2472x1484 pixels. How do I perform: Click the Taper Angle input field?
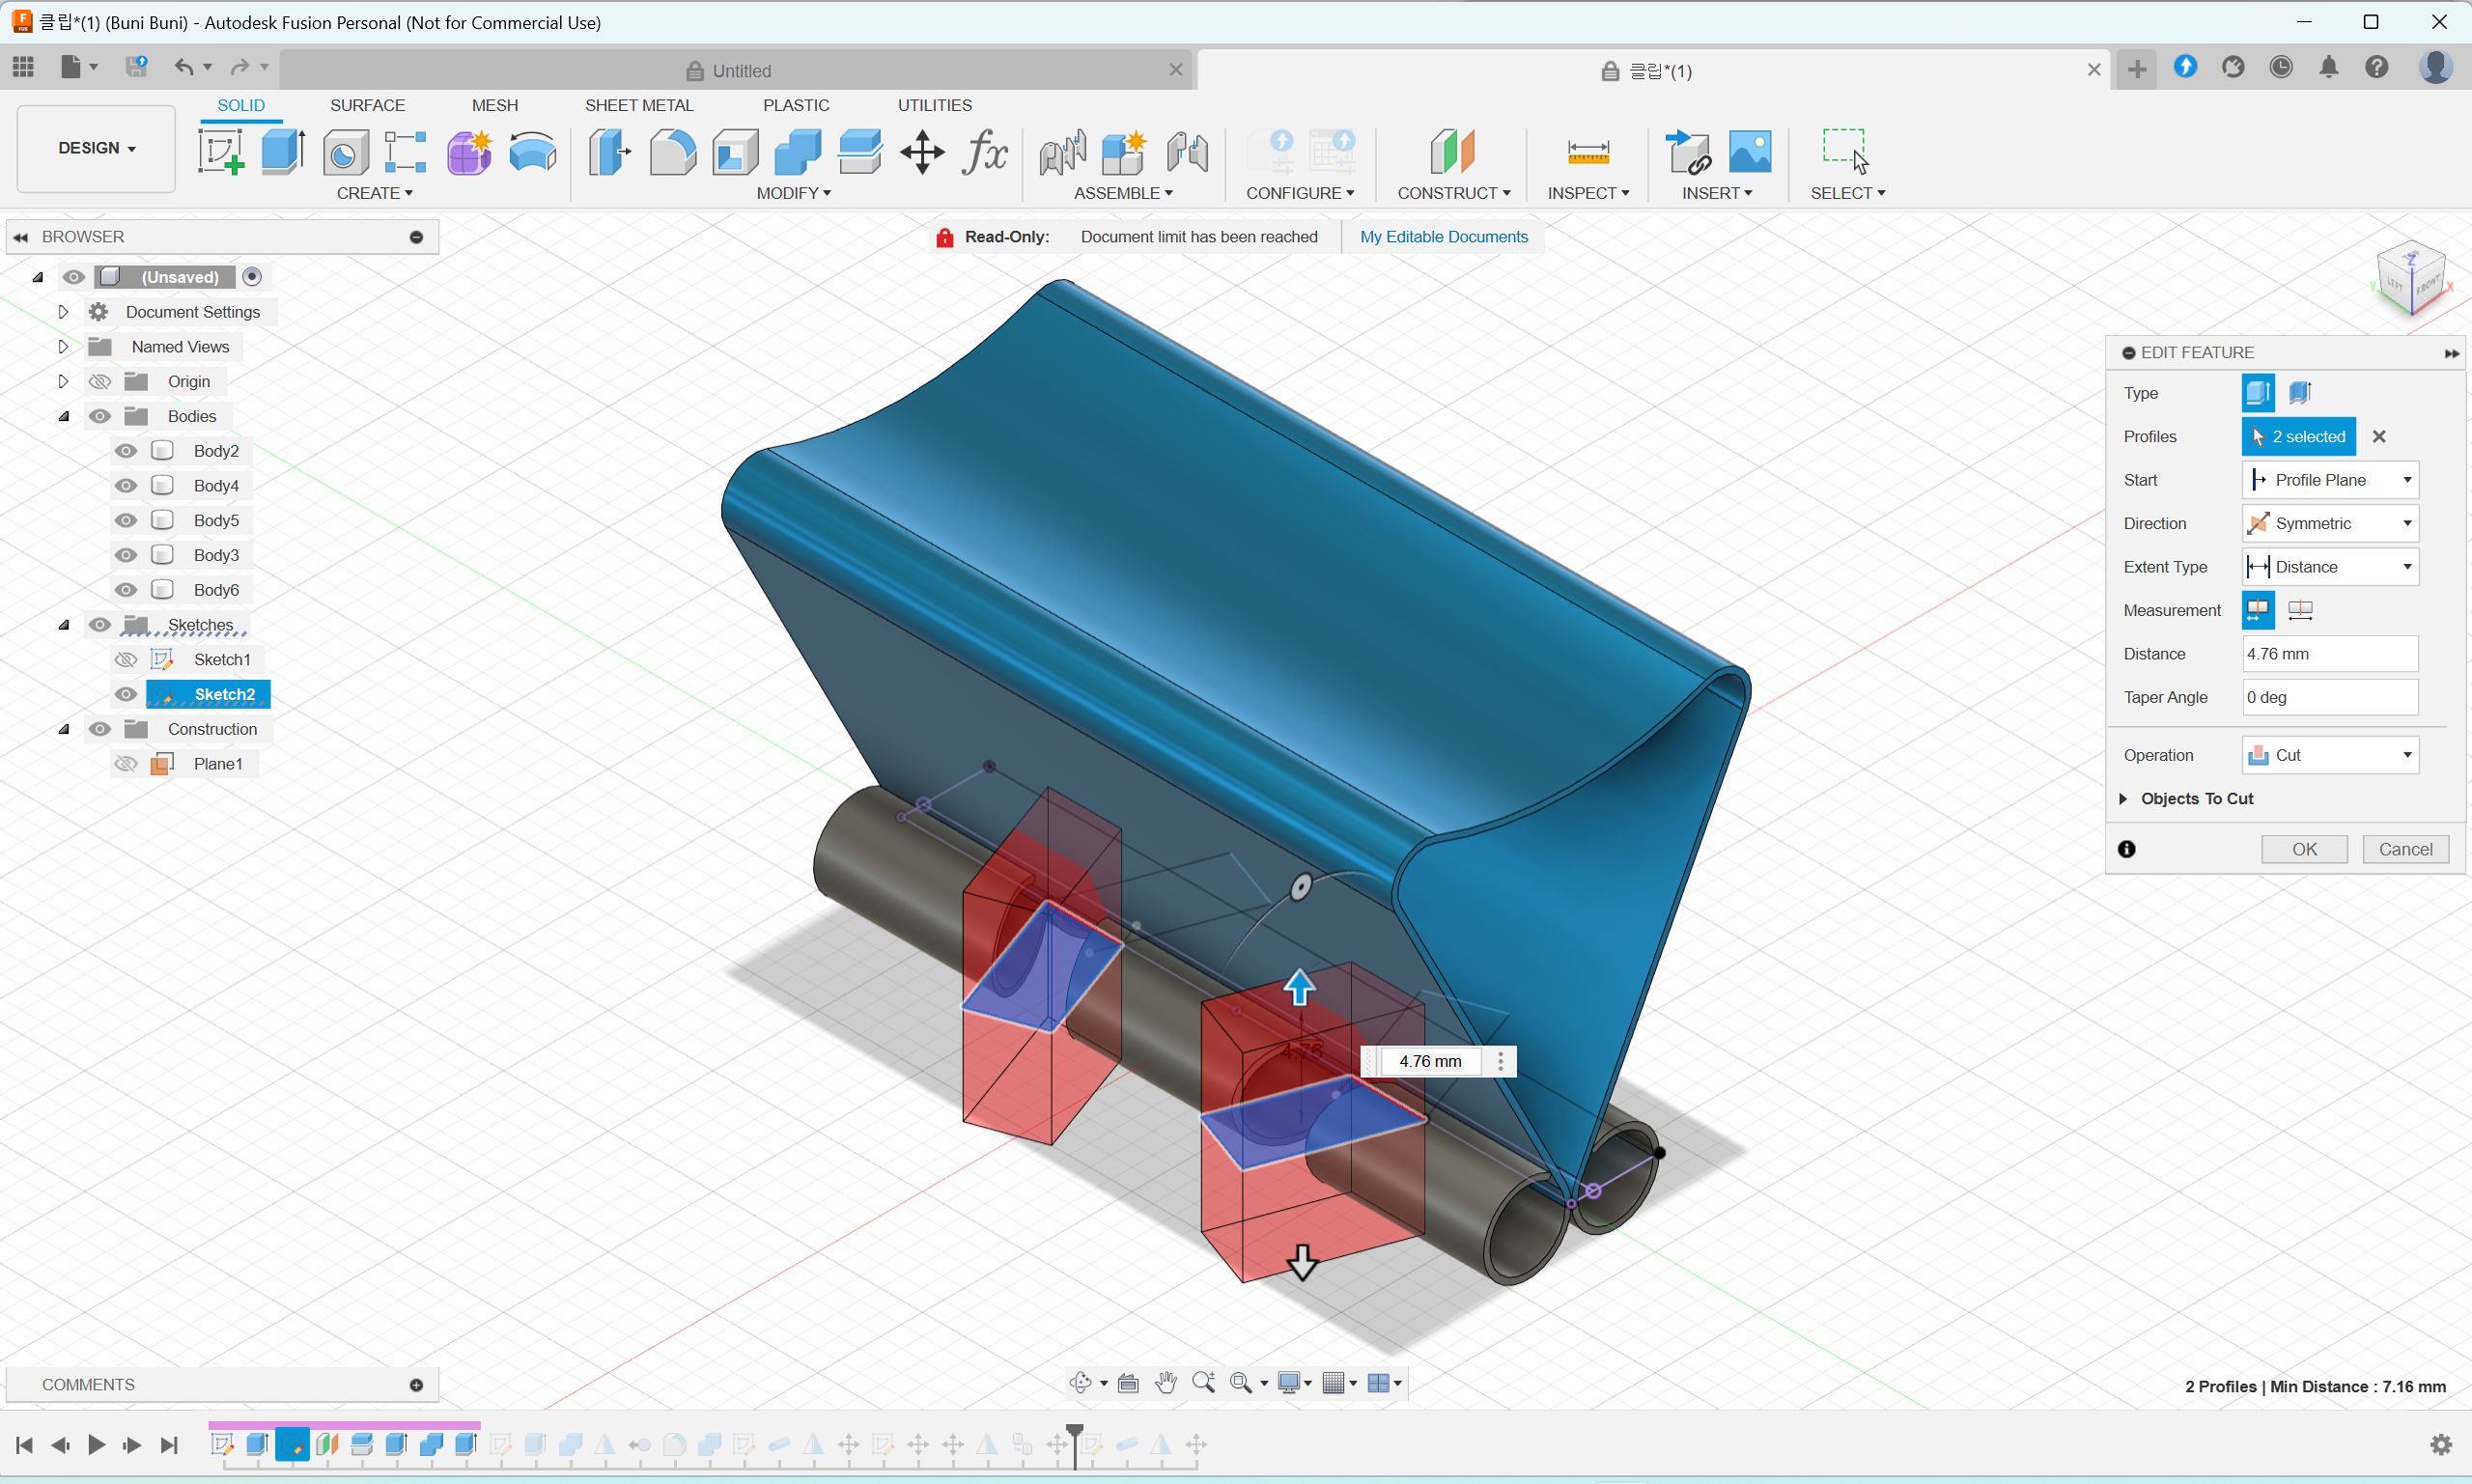click(x=2329, y=697)
